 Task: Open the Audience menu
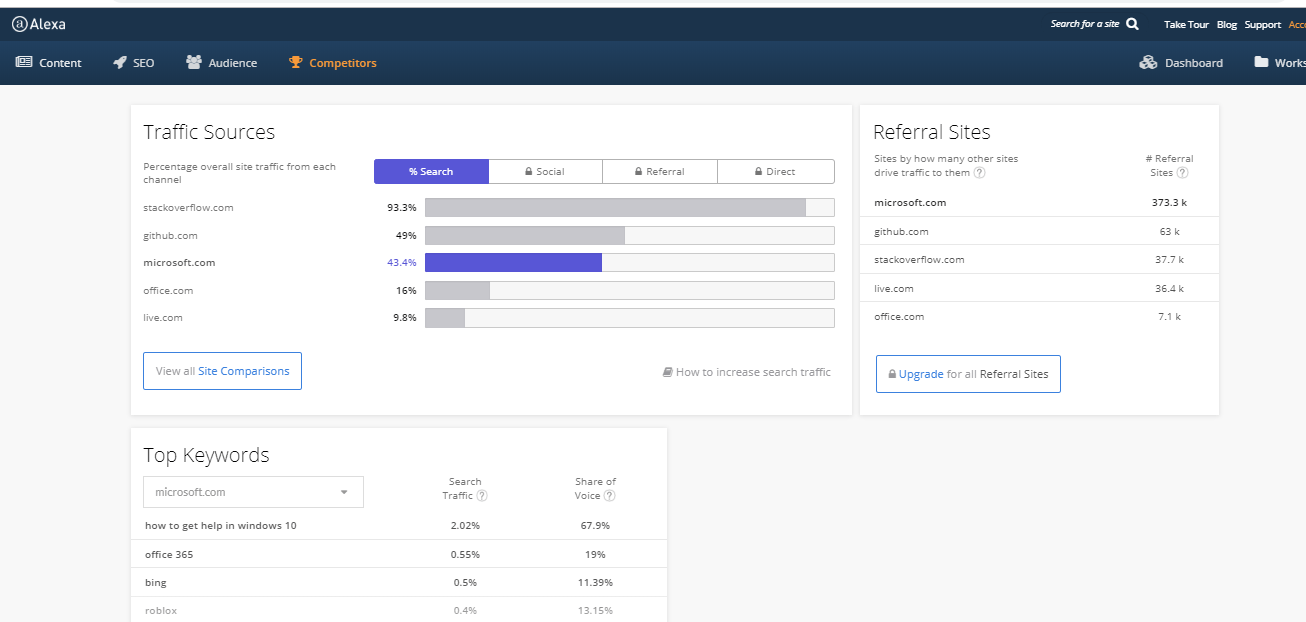tap(221, 63)
